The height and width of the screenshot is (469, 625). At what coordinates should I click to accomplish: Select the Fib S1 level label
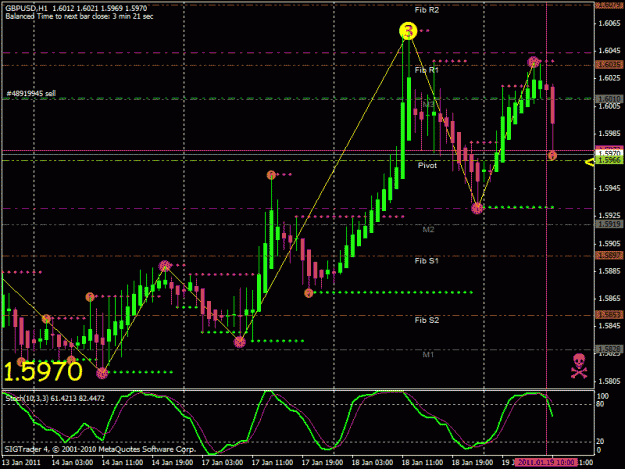426,261
